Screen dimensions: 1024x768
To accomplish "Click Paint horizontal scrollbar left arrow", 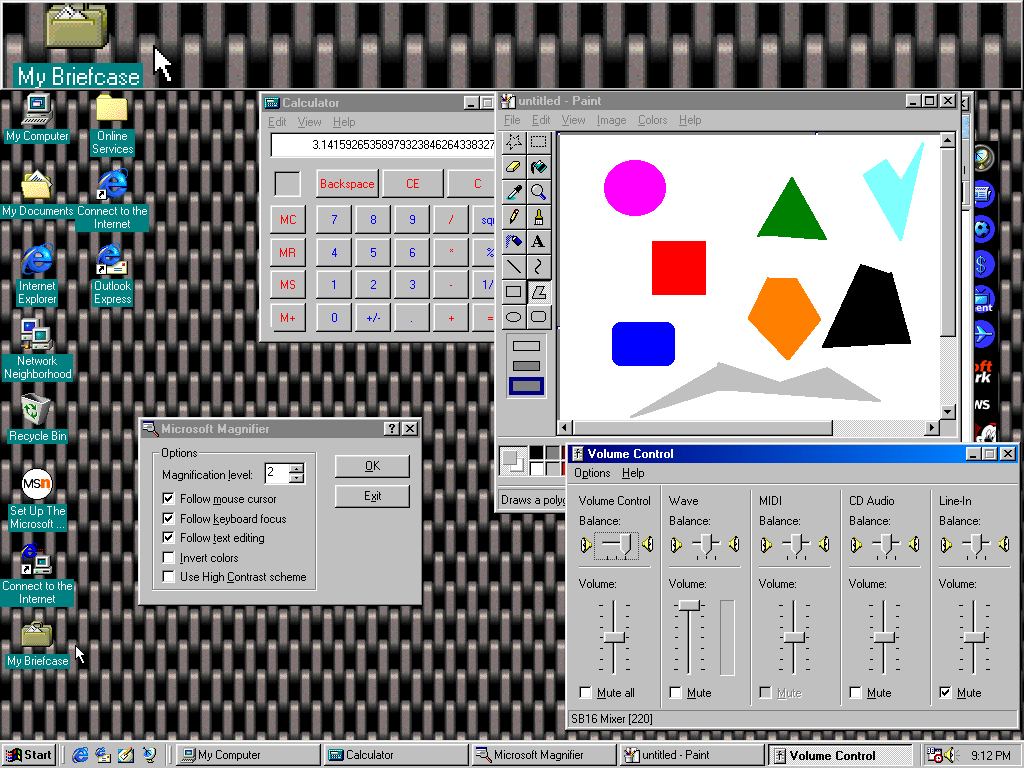I will [566, 428].
